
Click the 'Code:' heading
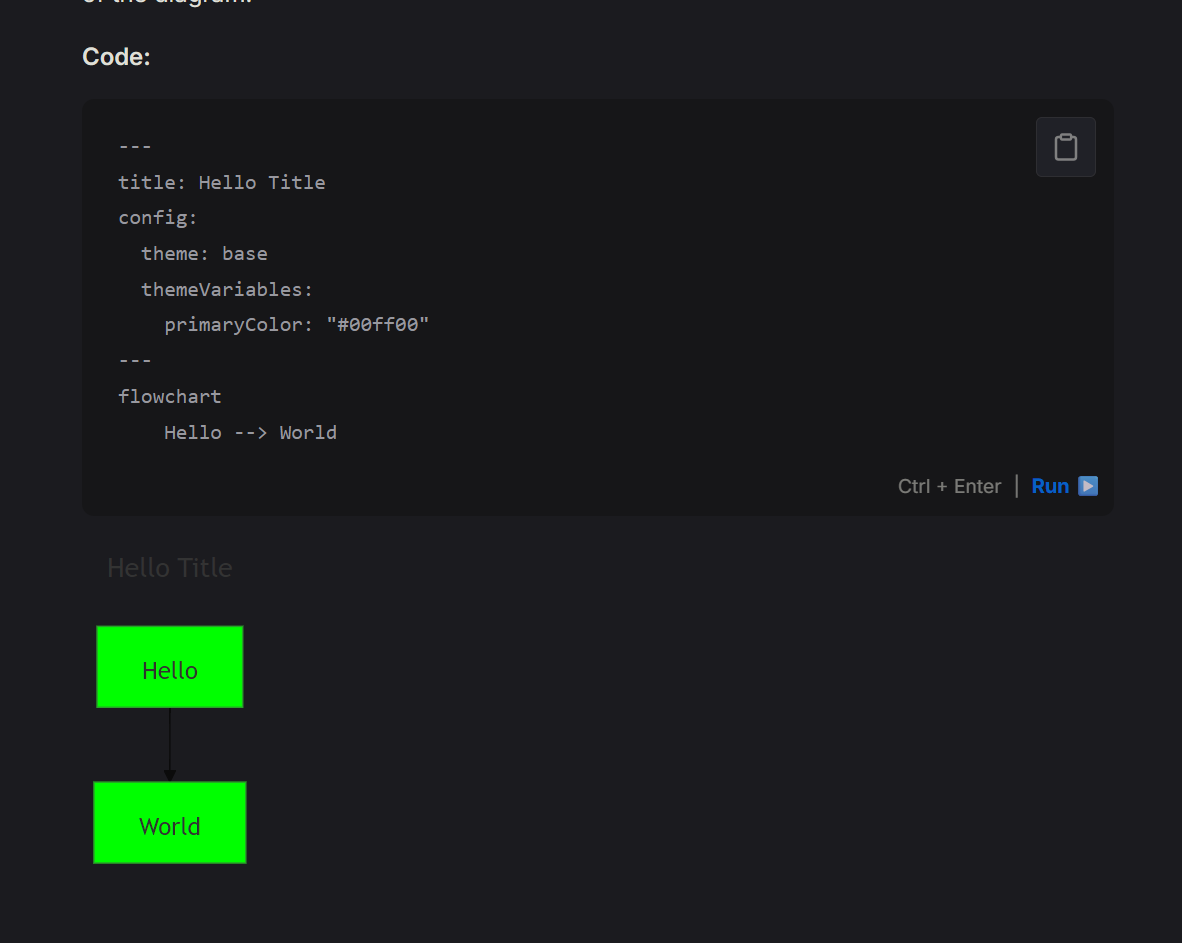point(116,57)
